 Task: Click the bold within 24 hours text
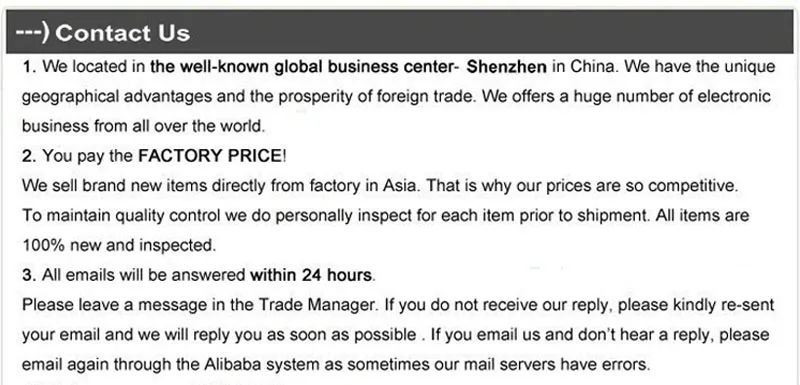click(310, 275)
